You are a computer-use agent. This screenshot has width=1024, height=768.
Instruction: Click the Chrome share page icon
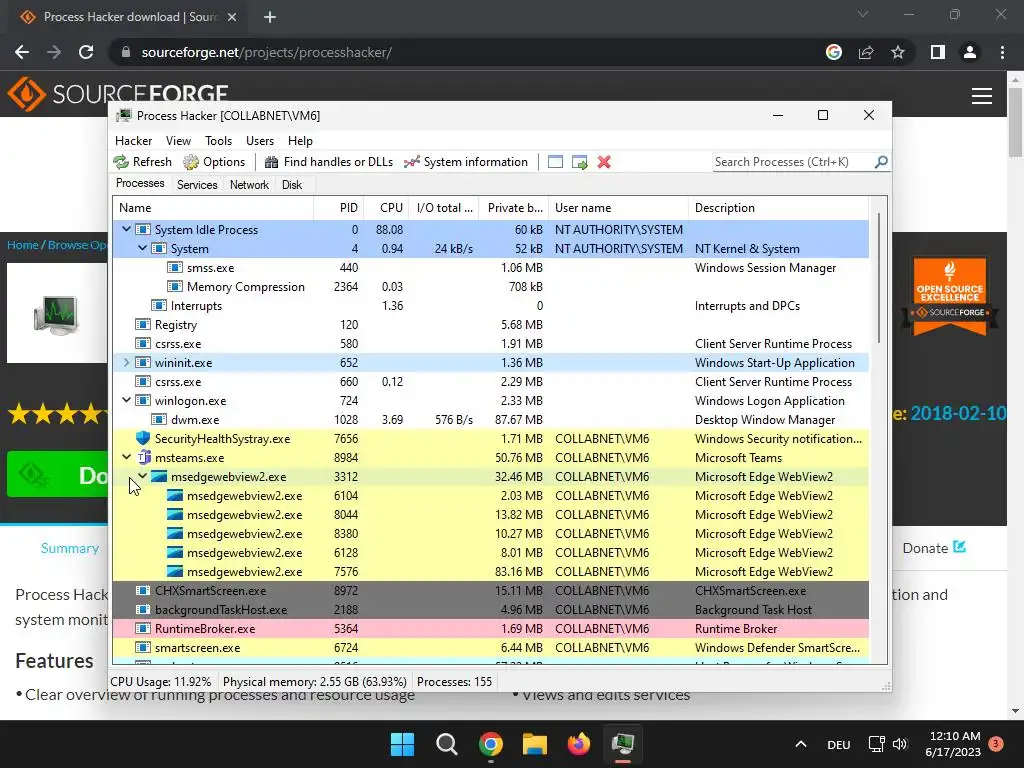pyautogui.click(x=866, y=52)
